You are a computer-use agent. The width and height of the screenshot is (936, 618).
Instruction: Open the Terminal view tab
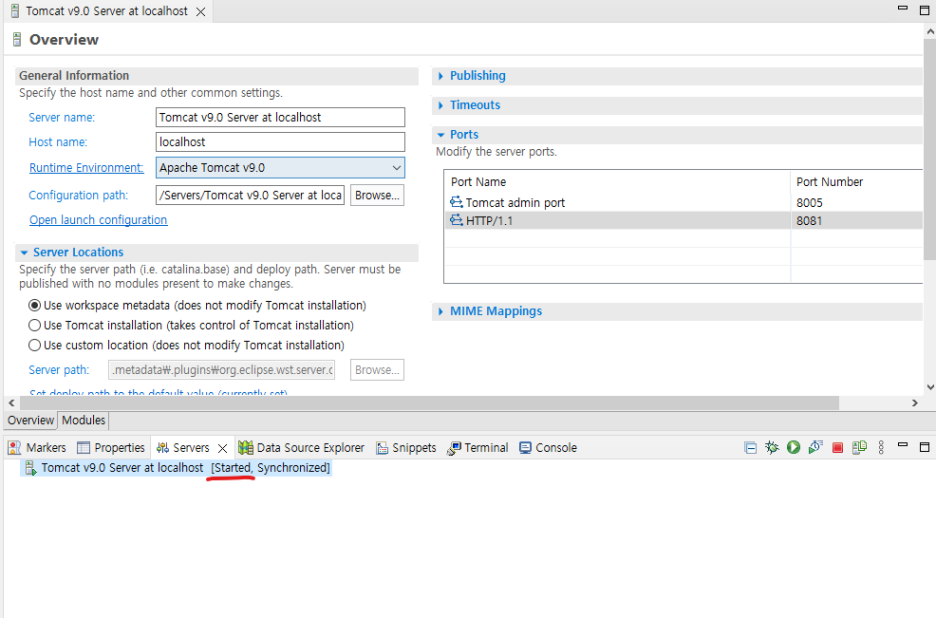[x=478, y=448]
